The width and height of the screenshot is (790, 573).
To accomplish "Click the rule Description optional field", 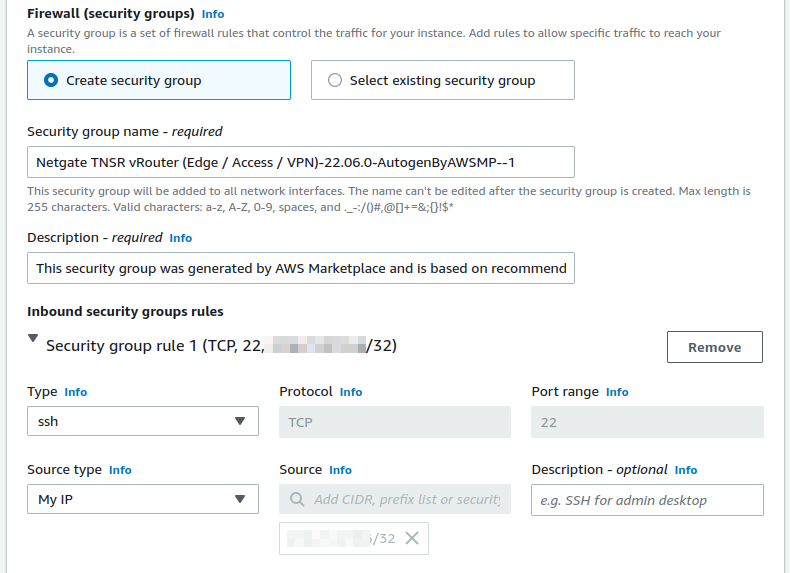I will point(647,500).
